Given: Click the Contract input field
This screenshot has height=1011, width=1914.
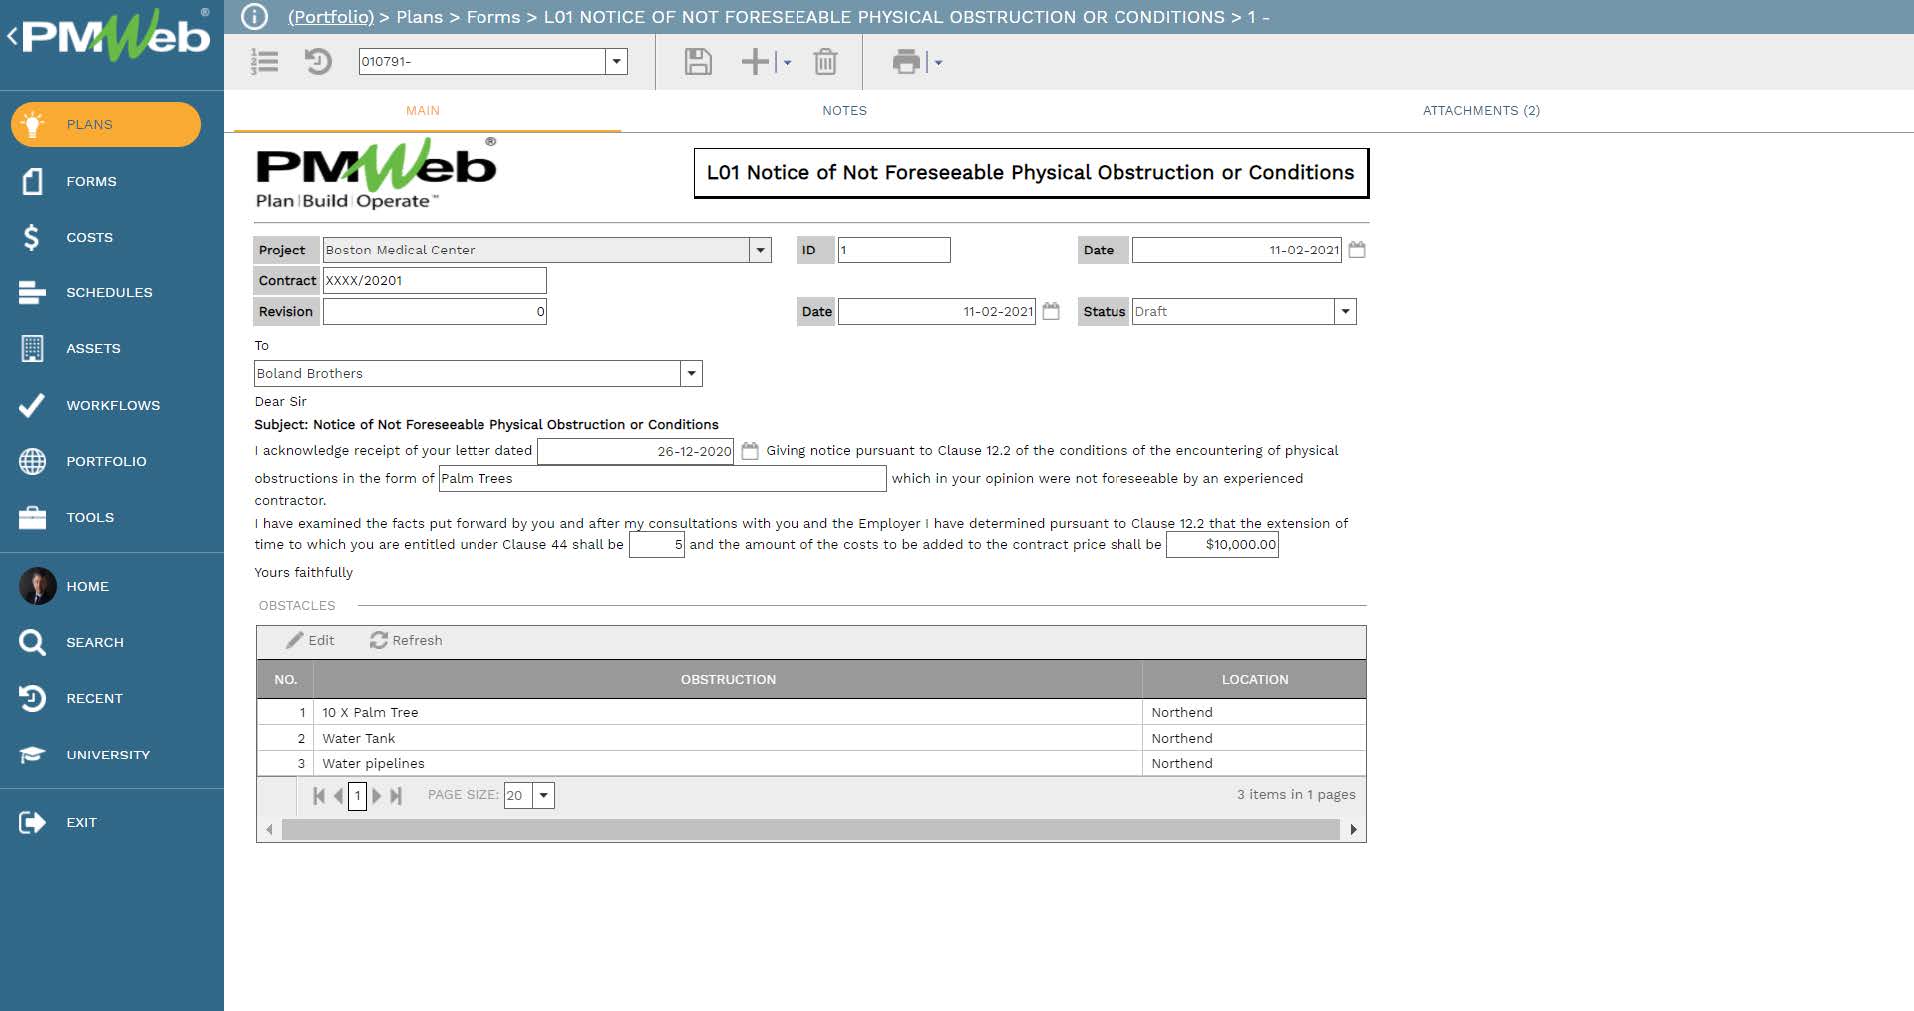Looking at the screenshot, I should (x=434, y=281).
